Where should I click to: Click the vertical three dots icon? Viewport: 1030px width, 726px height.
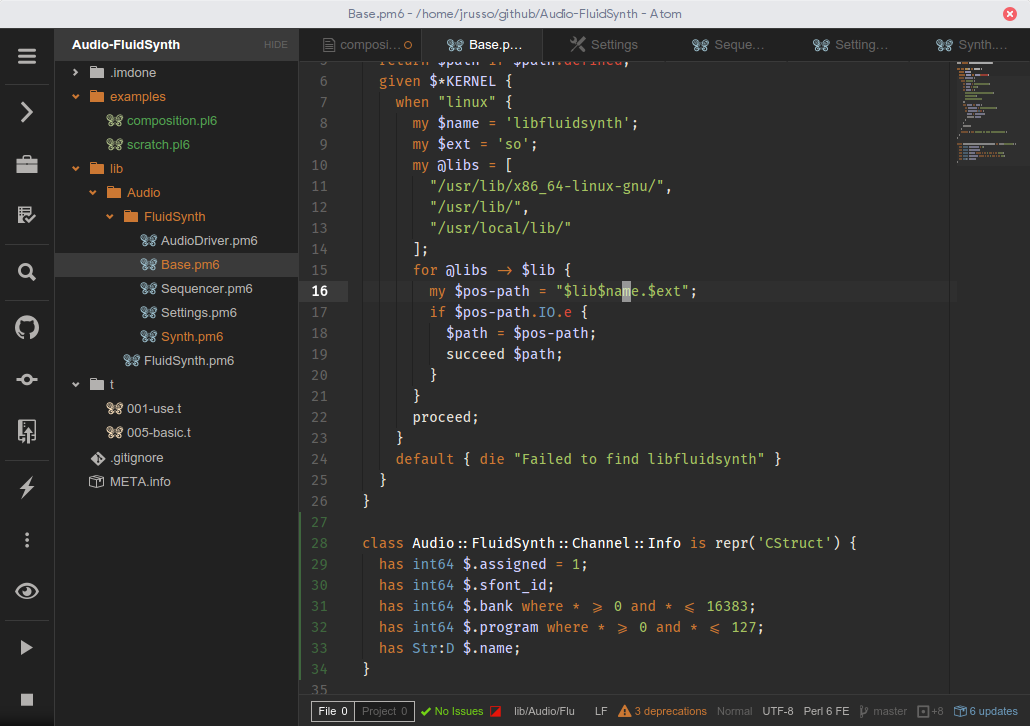tap(27, 540)
